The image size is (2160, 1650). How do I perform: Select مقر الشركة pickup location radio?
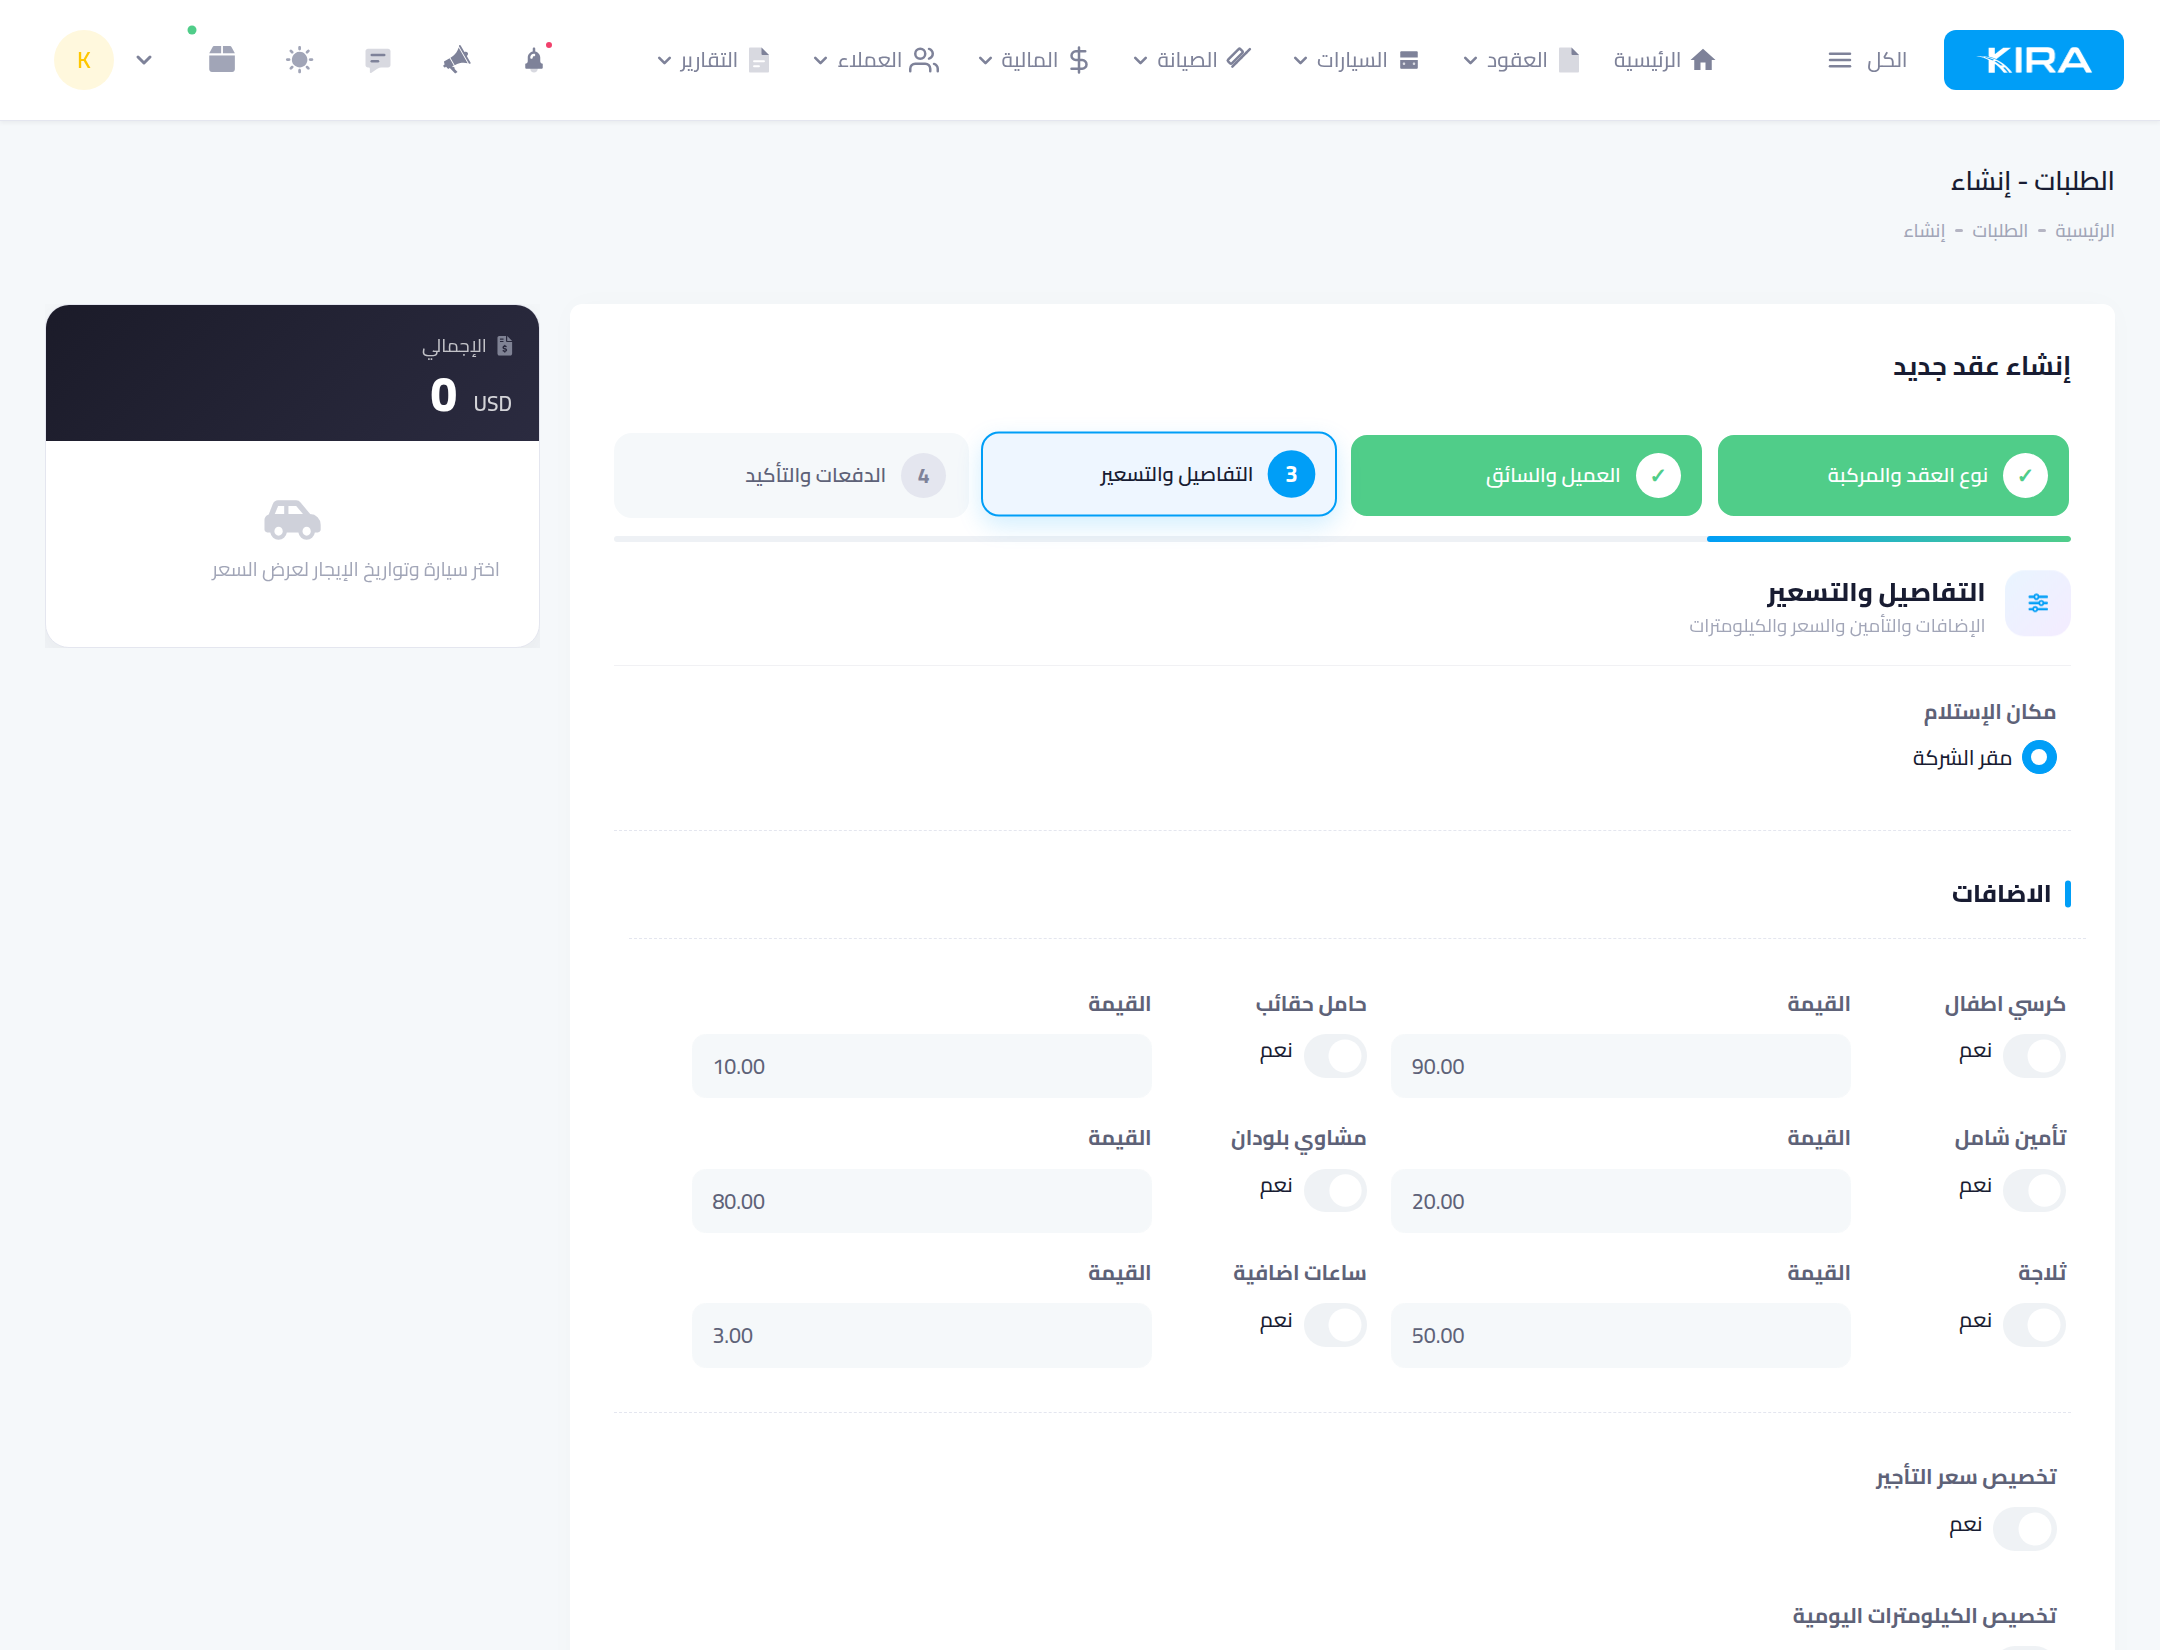[x=2039, y=757]
